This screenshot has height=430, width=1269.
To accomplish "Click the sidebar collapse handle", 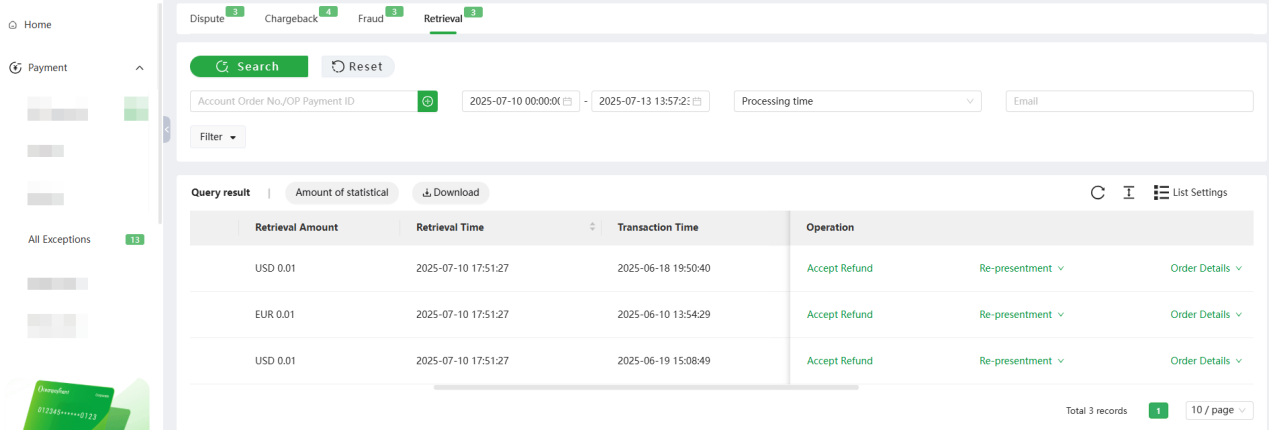I will pos(166,129).
